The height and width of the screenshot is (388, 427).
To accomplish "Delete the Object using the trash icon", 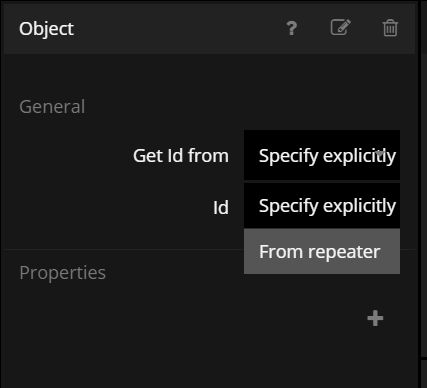I will click(x=390, y=28).
